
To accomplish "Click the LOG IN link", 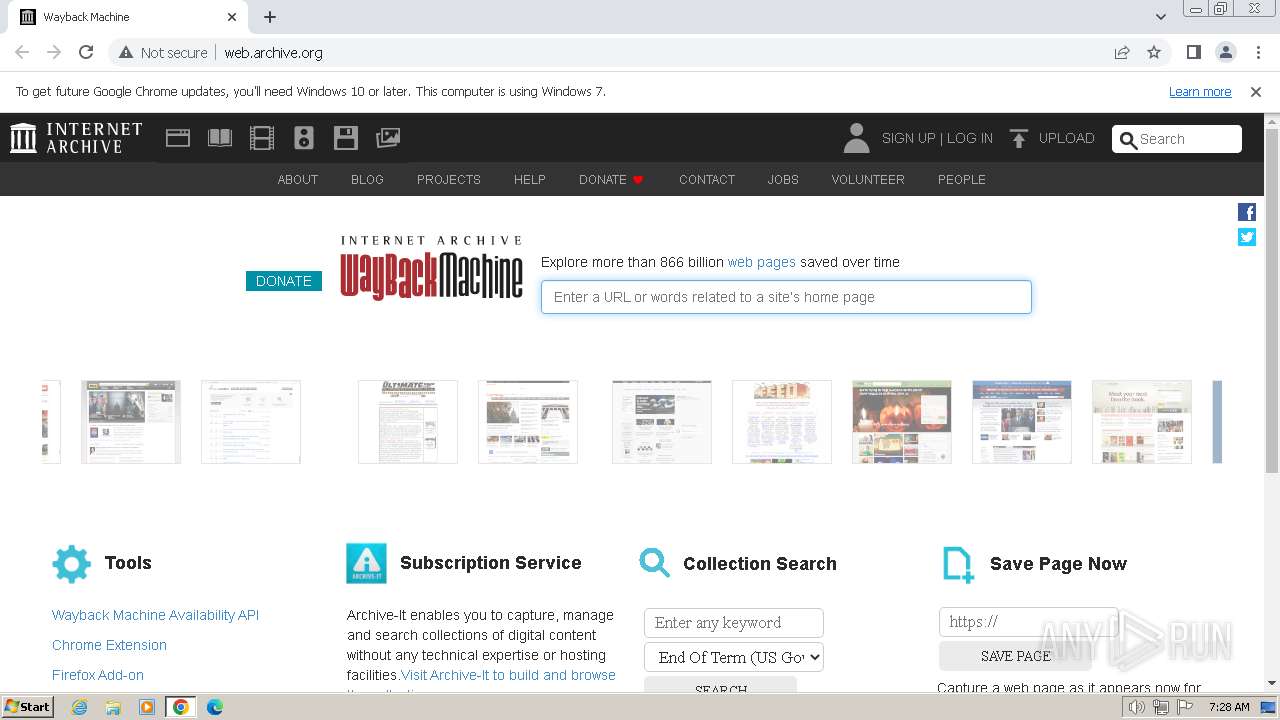I will tap(970, 139).
